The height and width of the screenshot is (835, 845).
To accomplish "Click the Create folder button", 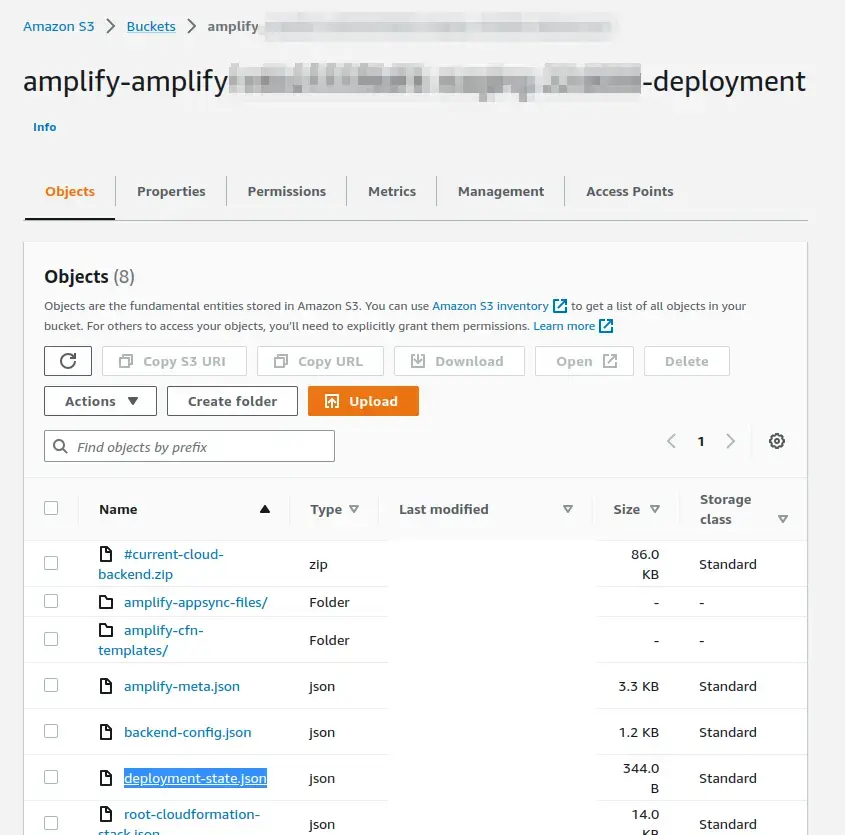I will pyautogui.click(x=232, y=401).
